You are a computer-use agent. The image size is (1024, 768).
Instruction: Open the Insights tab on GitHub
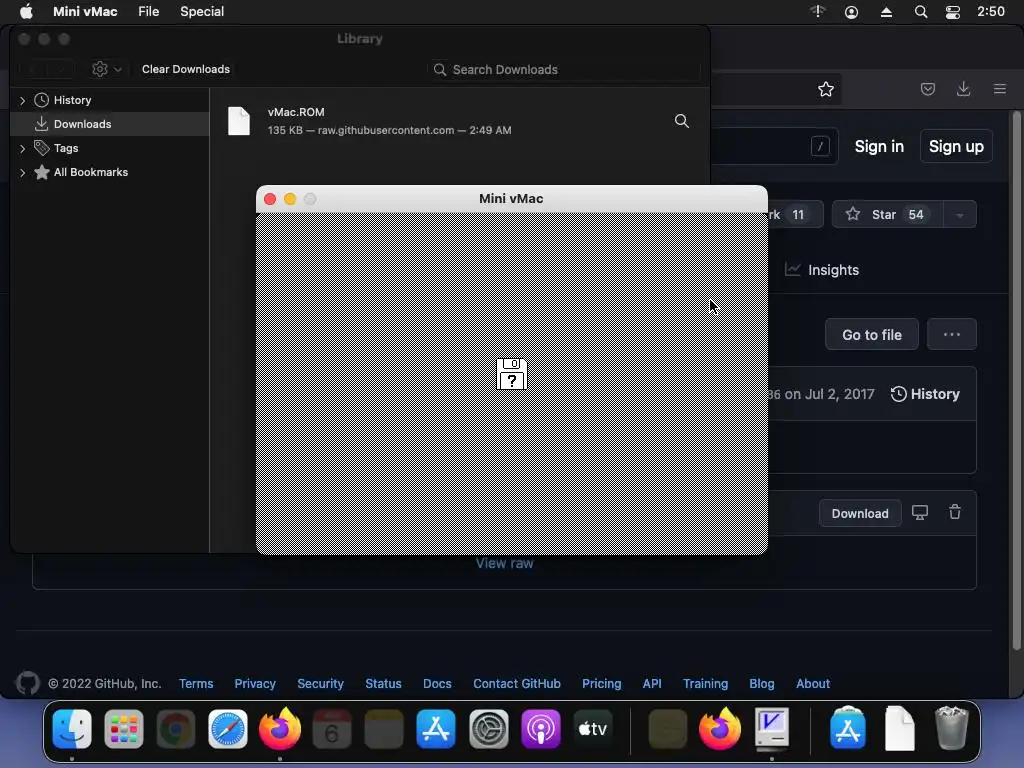822,270
